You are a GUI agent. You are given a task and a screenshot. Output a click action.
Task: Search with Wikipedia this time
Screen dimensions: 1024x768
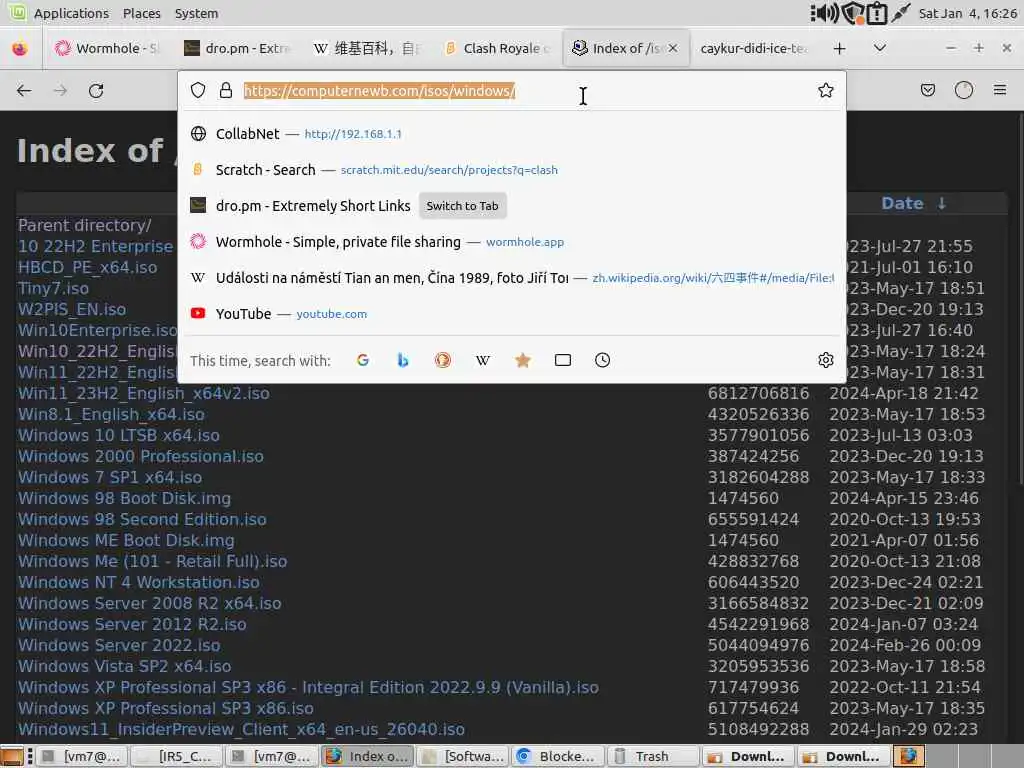[483, 360]
